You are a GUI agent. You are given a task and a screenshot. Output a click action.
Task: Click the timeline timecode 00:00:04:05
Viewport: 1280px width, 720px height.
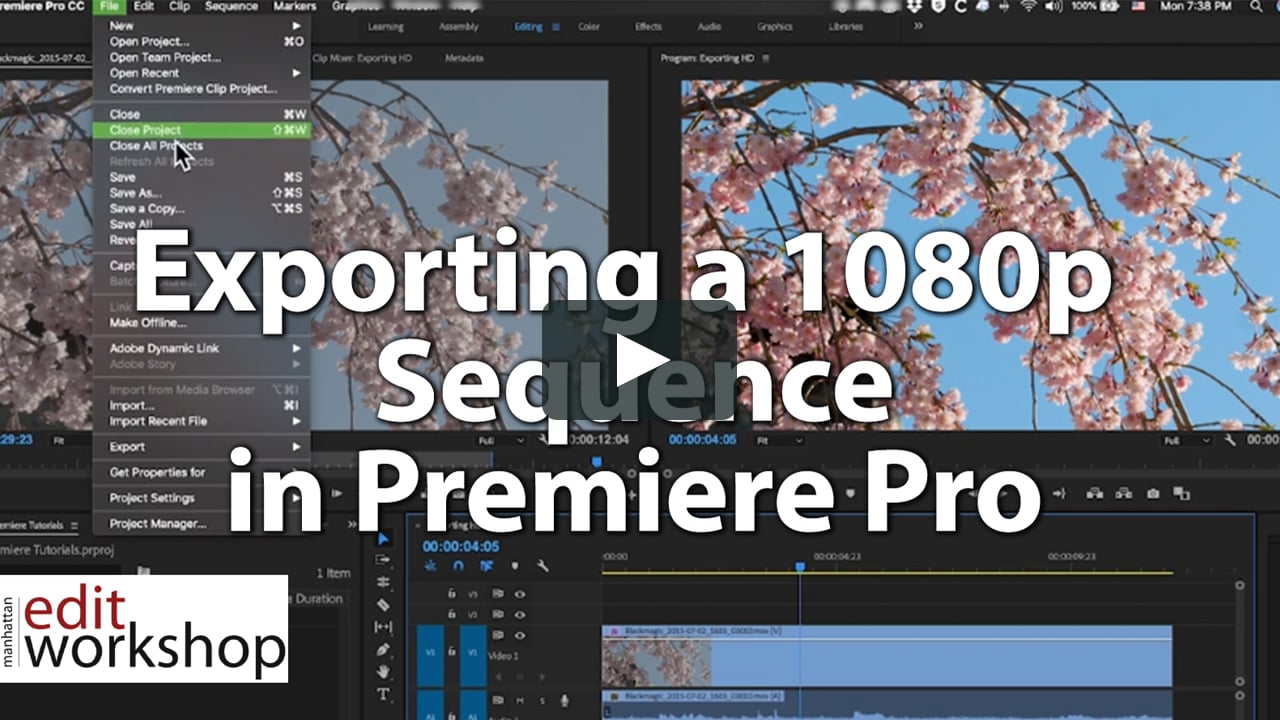coord(460,547)
